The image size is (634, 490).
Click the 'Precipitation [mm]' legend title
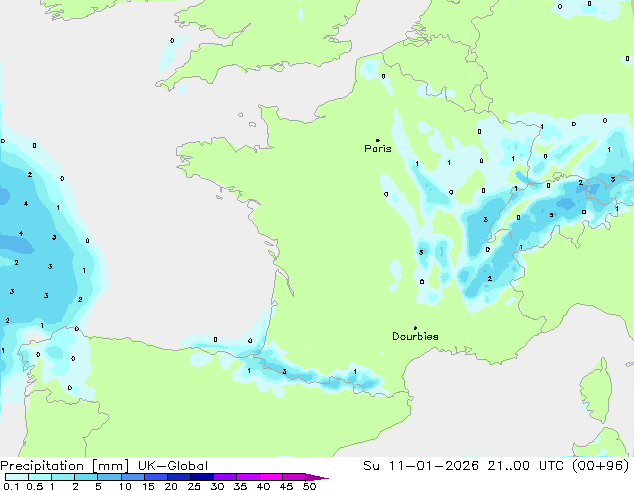(65, 466)
